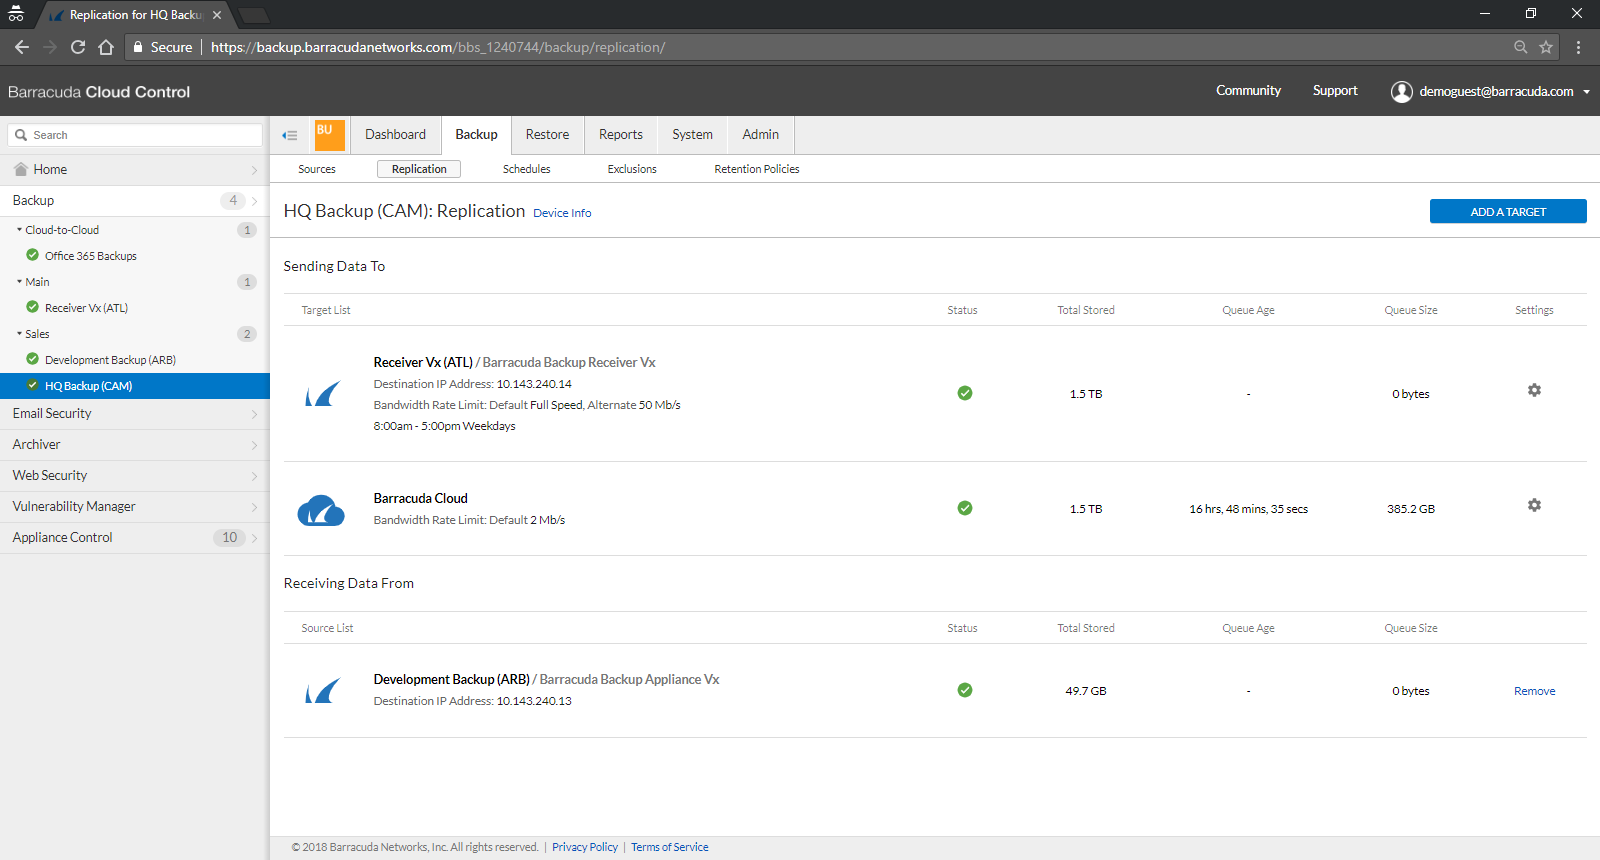
Task: Bookmark this page with the star icon
Action: click(1546, 47)
